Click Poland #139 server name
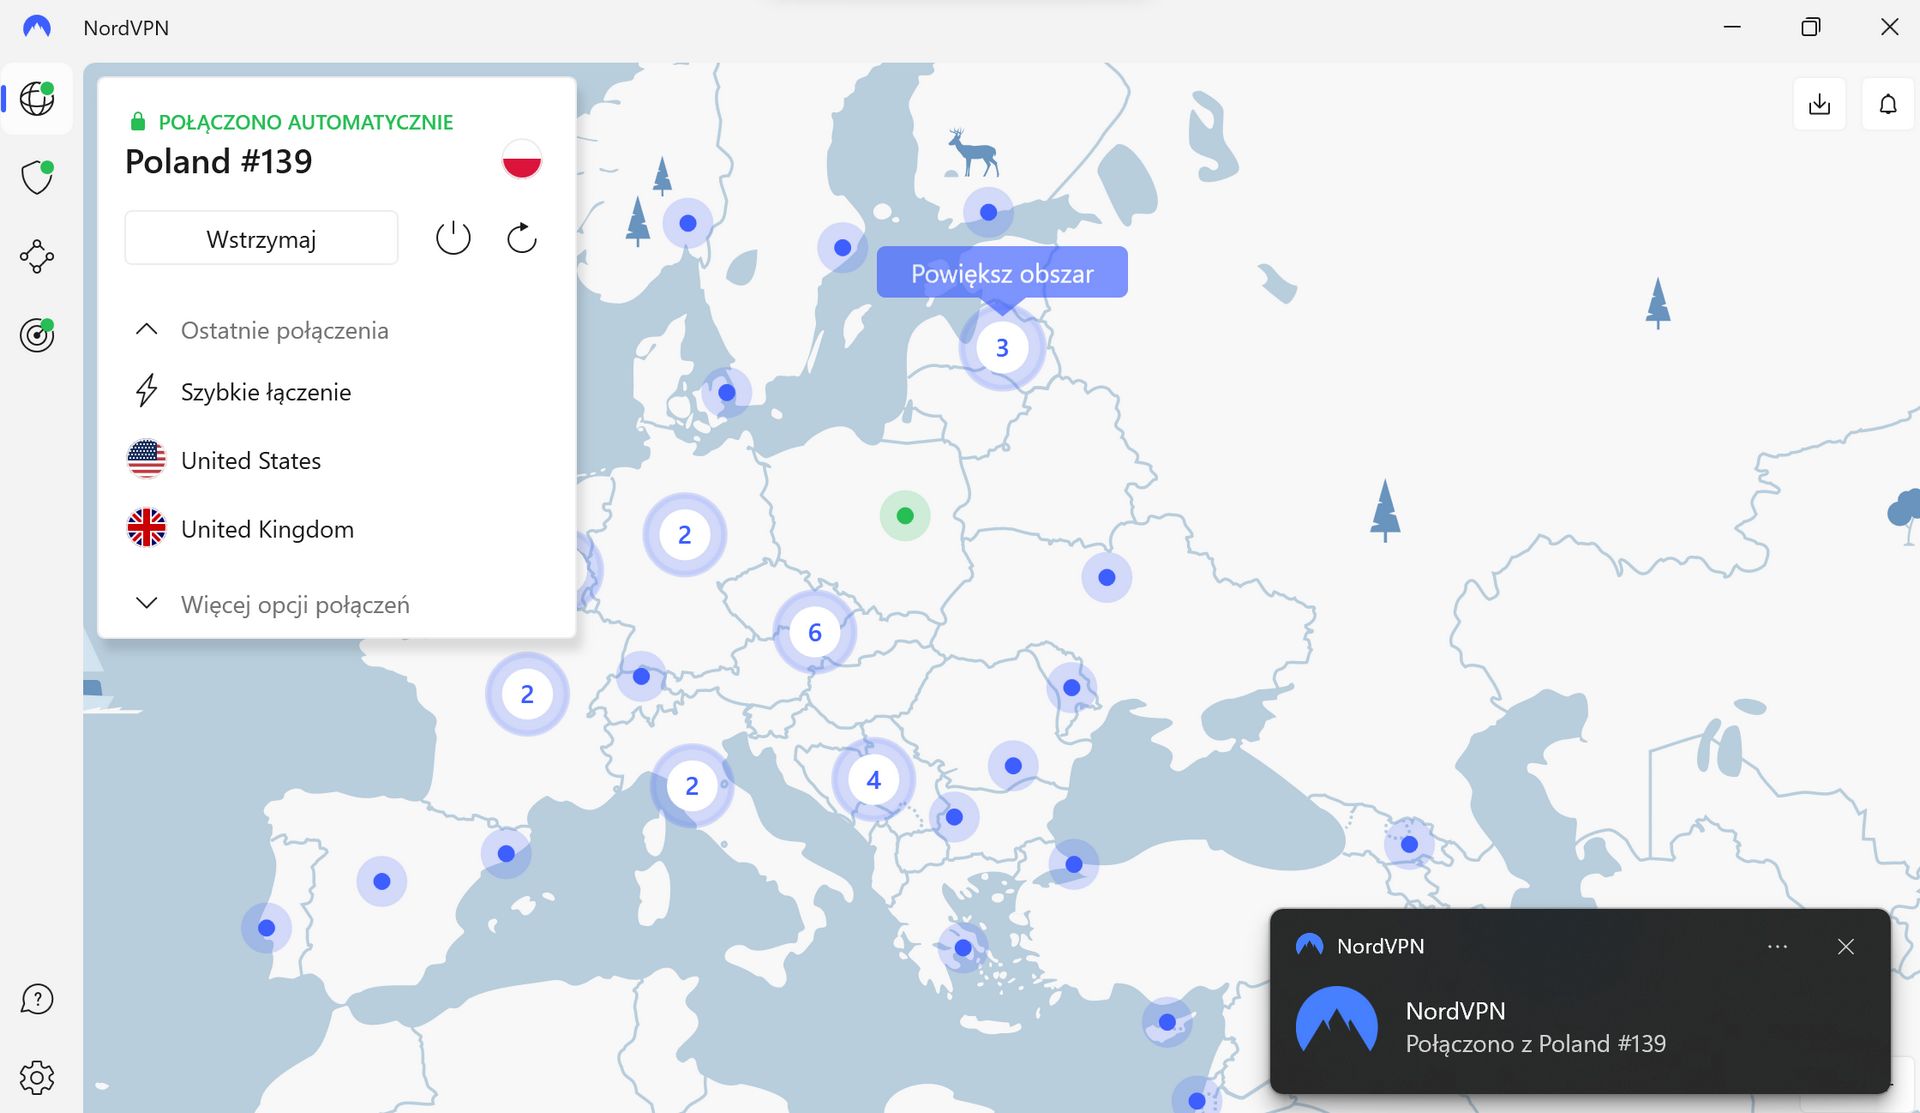This screenshot has height=1113, width=1920. [219, 161]
